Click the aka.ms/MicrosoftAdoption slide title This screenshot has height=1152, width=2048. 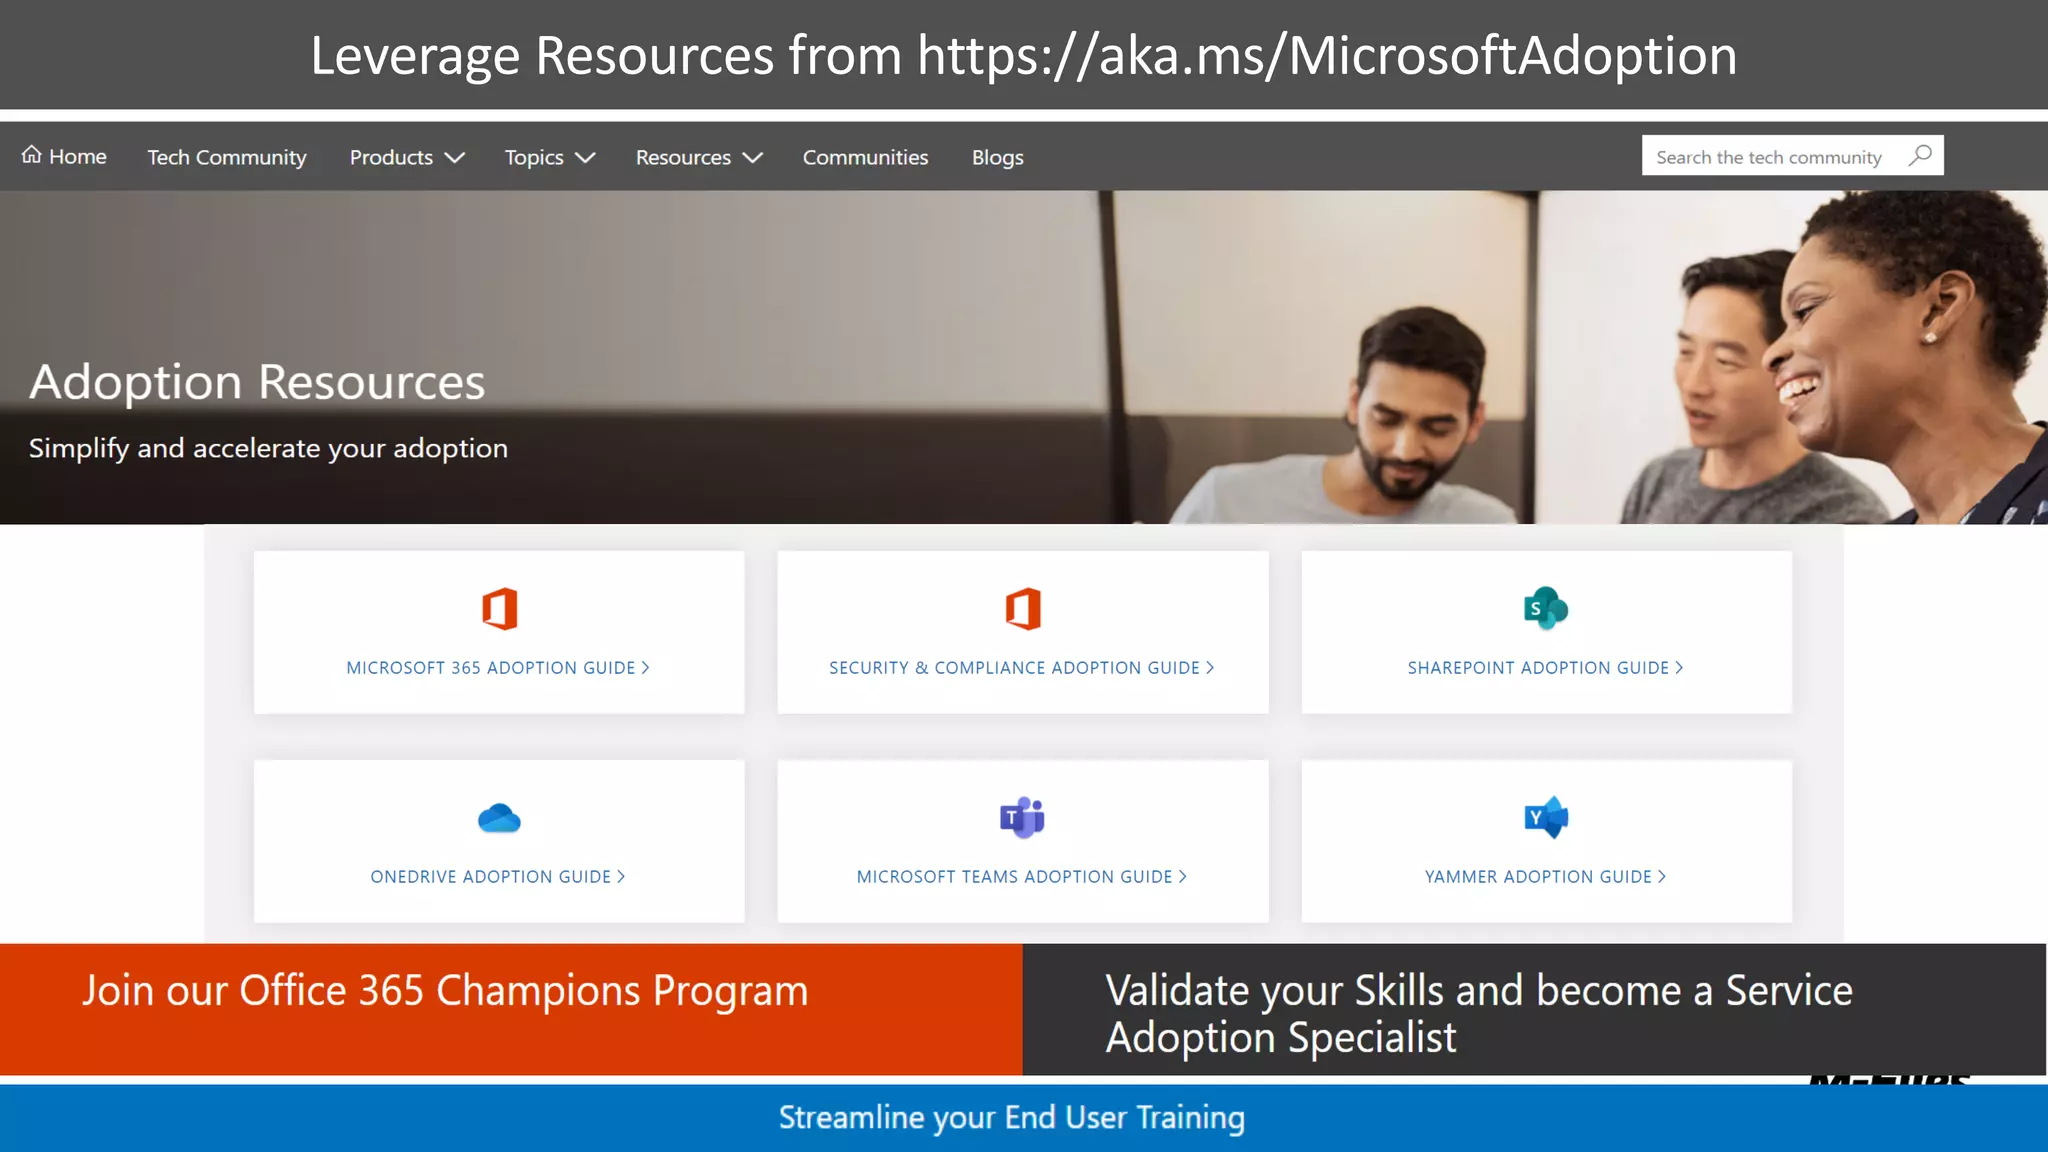click(x=1024, y=55)
